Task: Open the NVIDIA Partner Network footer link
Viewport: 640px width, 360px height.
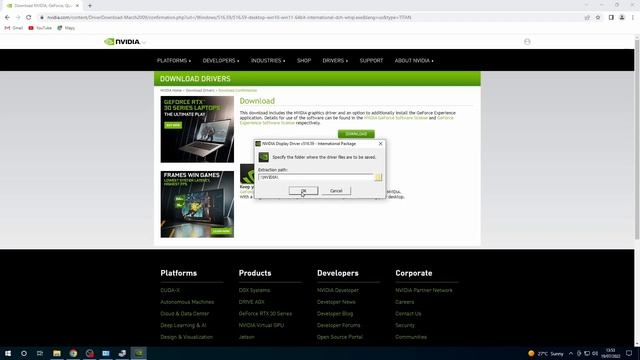Action: (424, 290)
